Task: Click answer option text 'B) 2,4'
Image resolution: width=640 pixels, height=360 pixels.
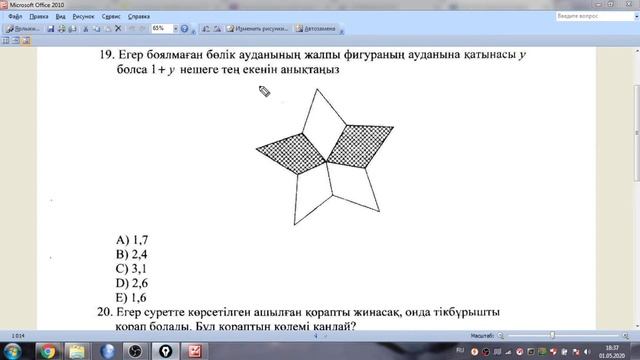Action: pos(131,254)
